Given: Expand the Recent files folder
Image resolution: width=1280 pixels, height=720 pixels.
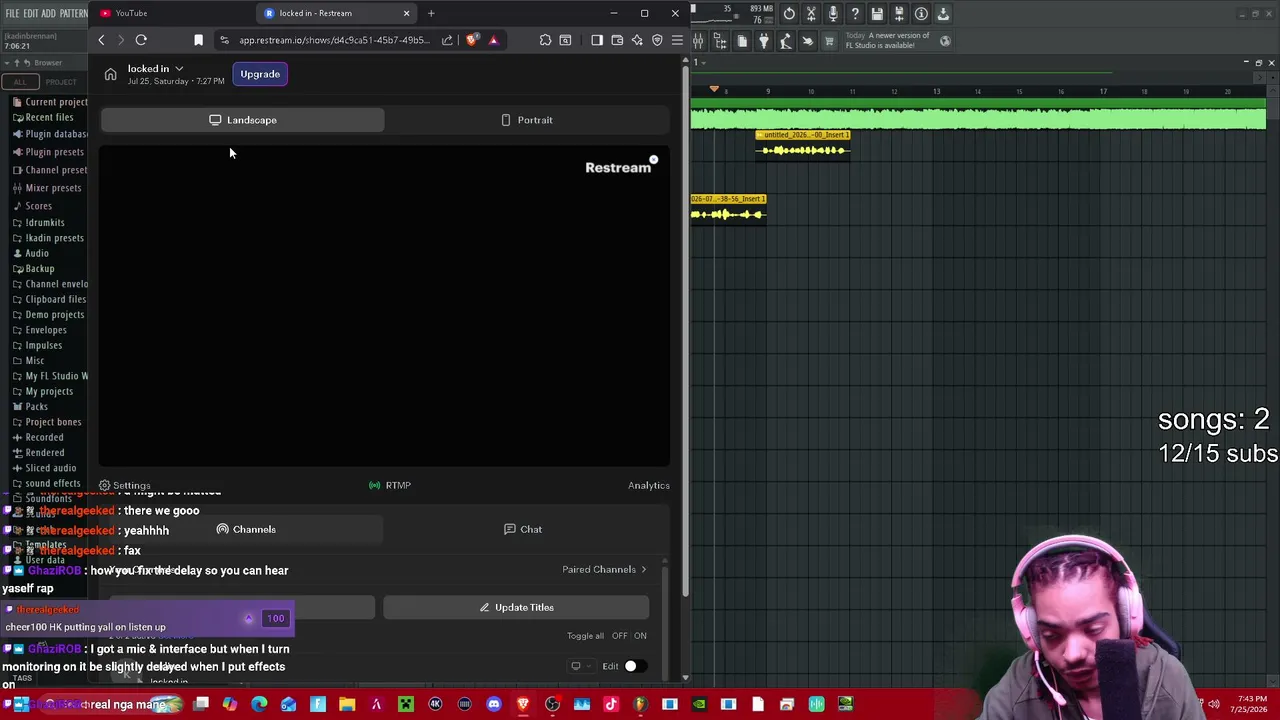Looking at the screenshot, I should tap(43, 117).
